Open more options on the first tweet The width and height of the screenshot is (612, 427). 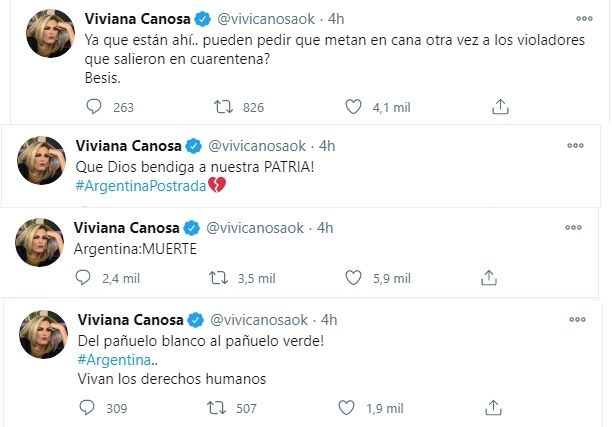[584, 19]
